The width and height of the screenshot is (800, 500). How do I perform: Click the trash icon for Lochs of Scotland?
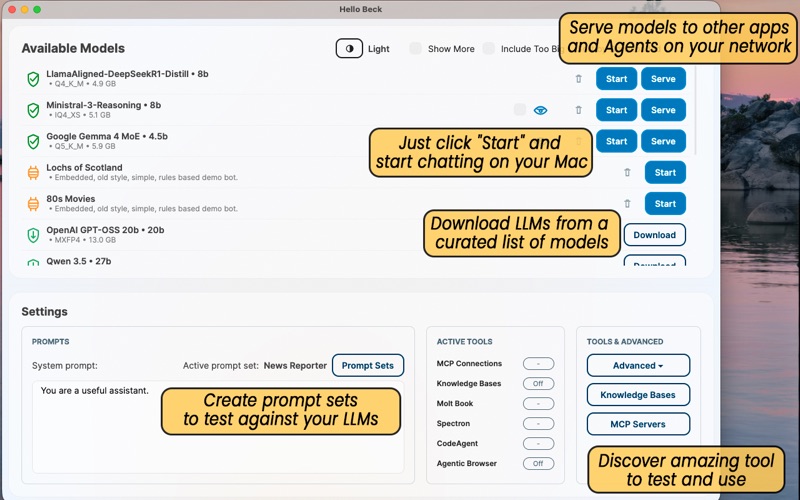coord(628,172)
